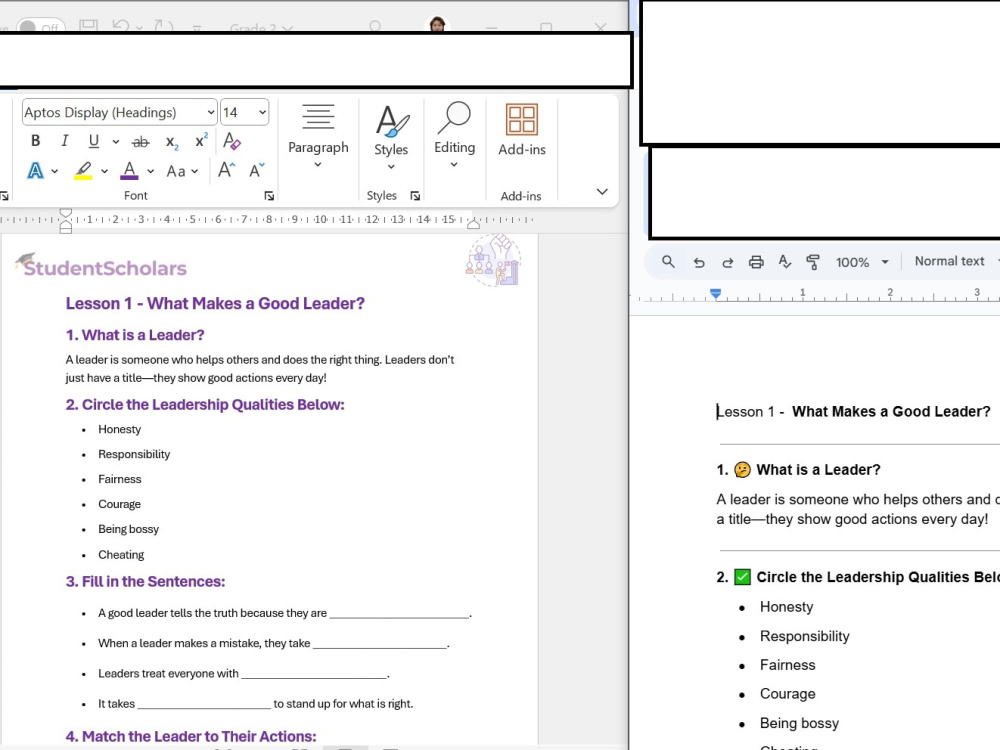Click the green checkmark emoji in heading 2
Screen dimensions: 1000x750
pos(742,577)
